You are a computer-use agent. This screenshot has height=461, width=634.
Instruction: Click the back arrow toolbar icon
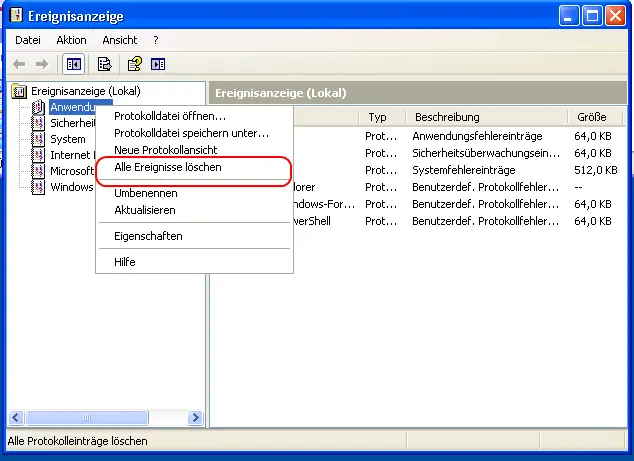point(19,64)
